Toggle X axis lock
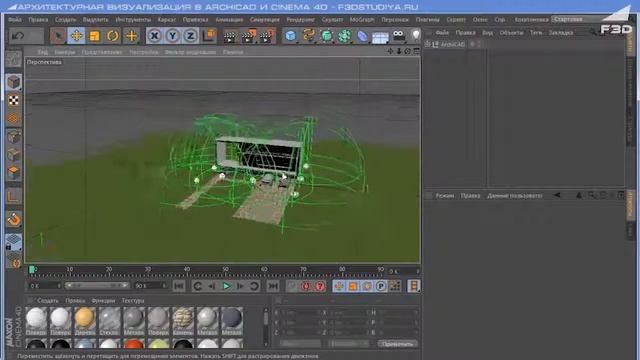The width and height of the screenshot is (640, 360). coord(154,36)
